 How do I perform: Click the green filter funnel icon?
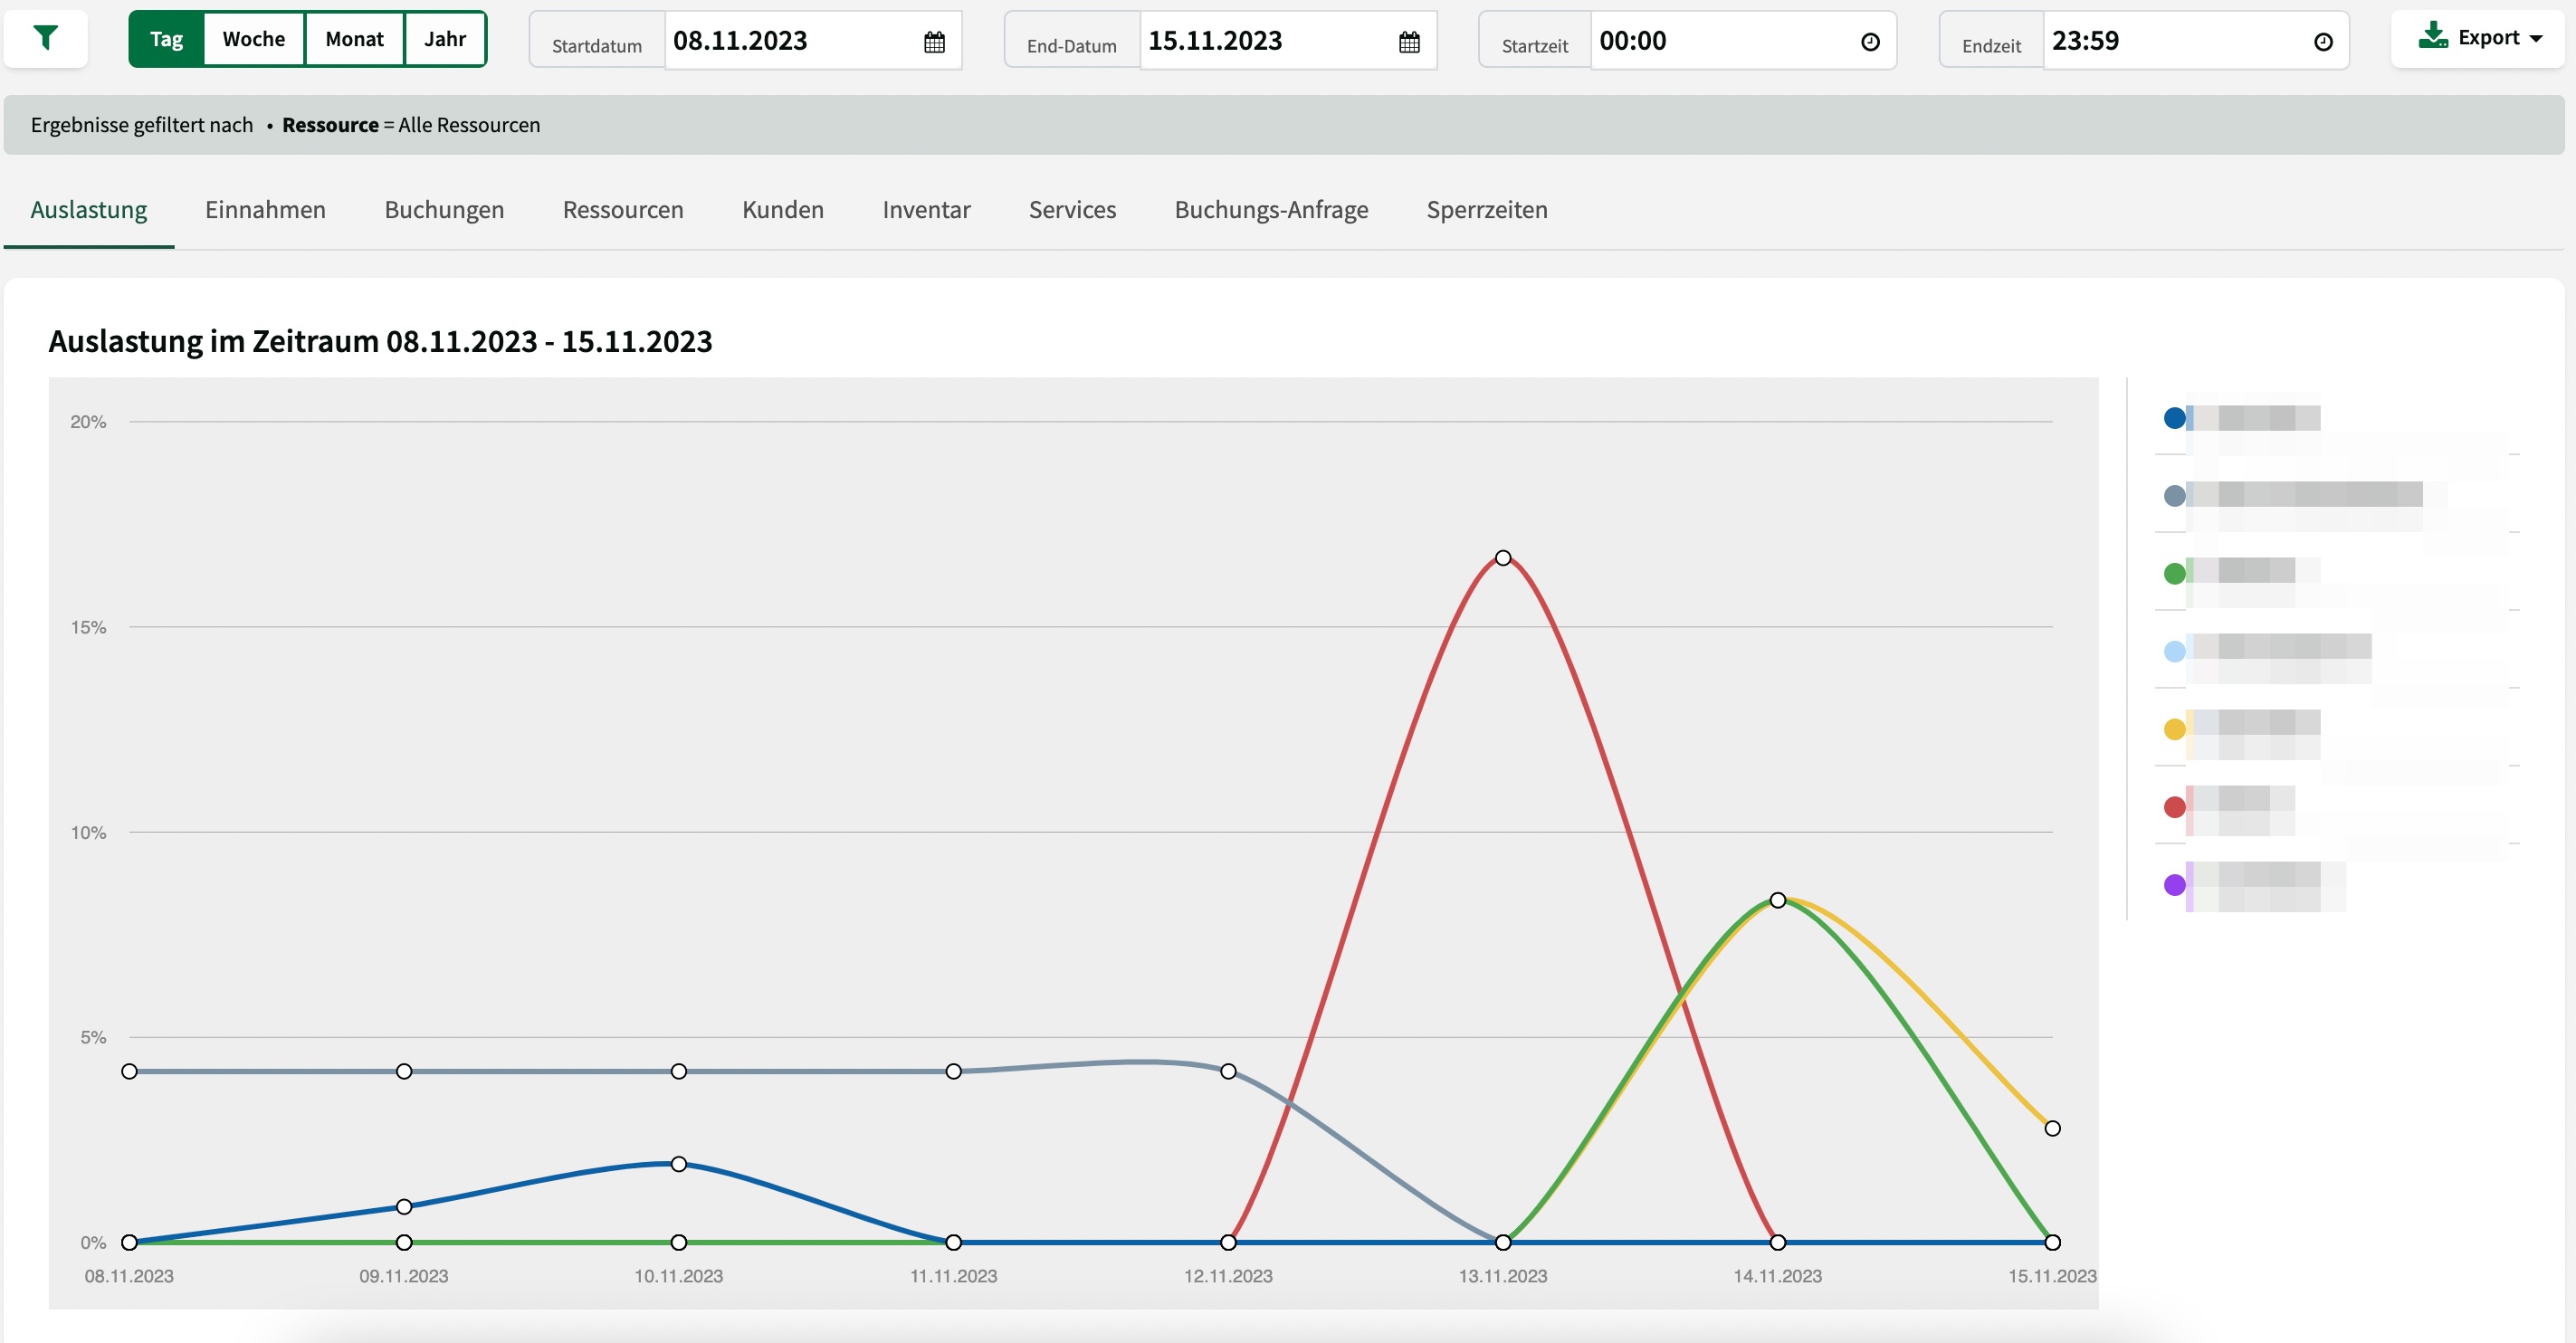45,39
